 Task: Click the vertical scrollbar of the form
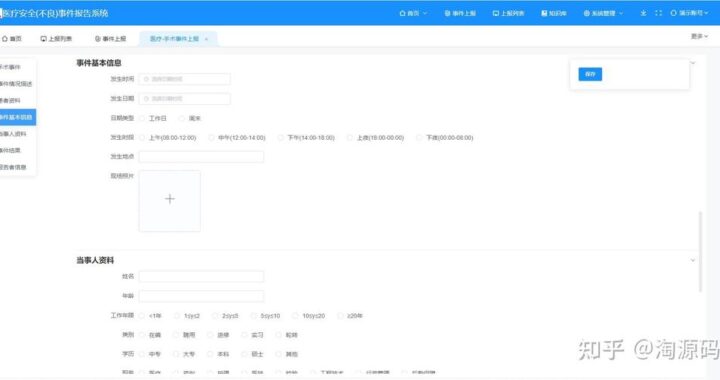[x=700, y=251]
